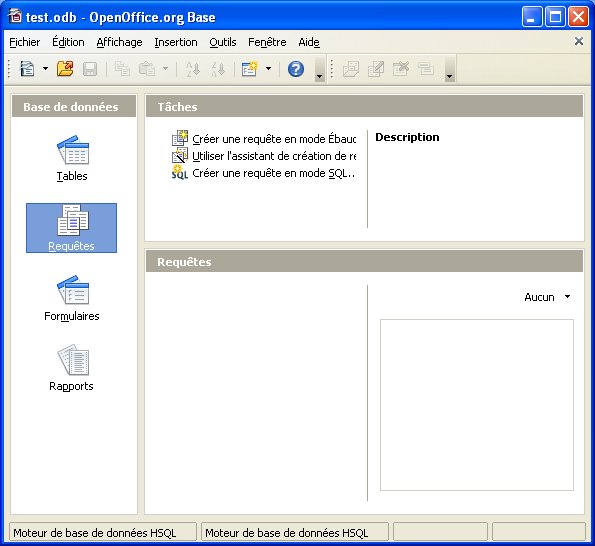
Task: Click the Form icon in toolbar
Action: tap(250, 69)
